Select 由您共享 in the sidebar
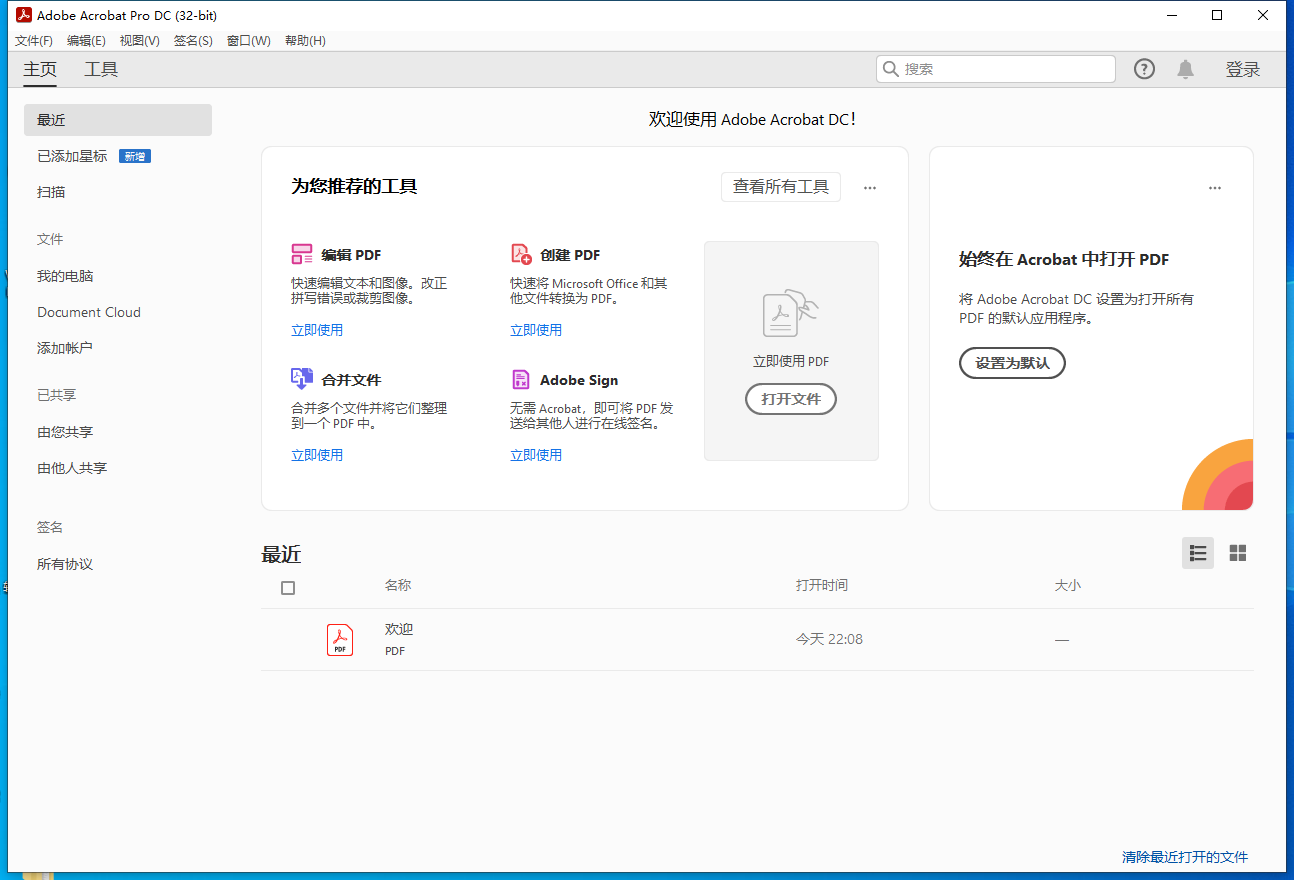Viewport: 1294px width, 880px height. [x=65, y=432]
